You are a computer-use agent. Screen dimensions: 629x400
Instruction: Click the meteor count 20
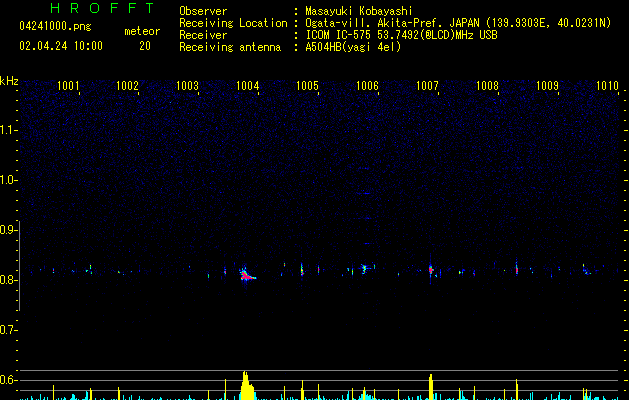tap(145, 46)
